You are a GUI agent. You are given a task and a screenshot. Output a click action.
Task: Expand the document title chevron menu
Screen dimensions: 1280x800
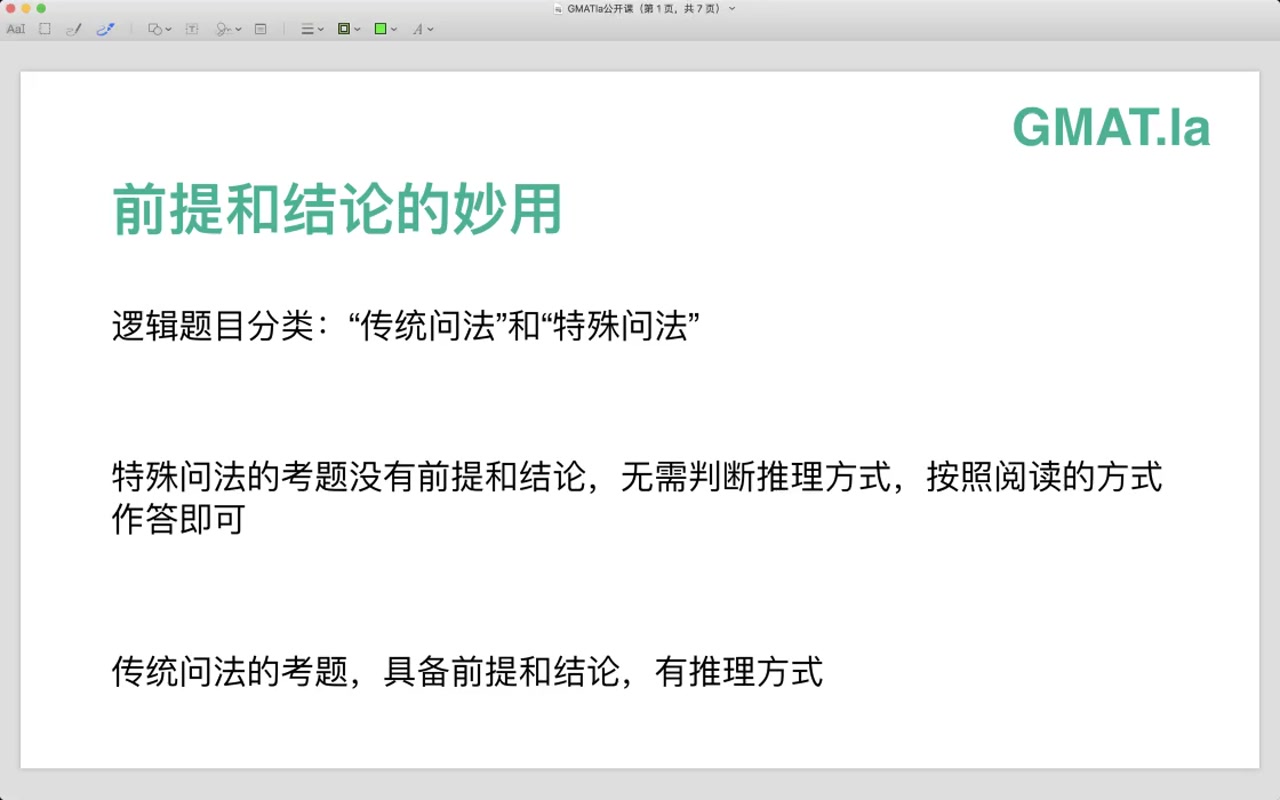point(732,8)
